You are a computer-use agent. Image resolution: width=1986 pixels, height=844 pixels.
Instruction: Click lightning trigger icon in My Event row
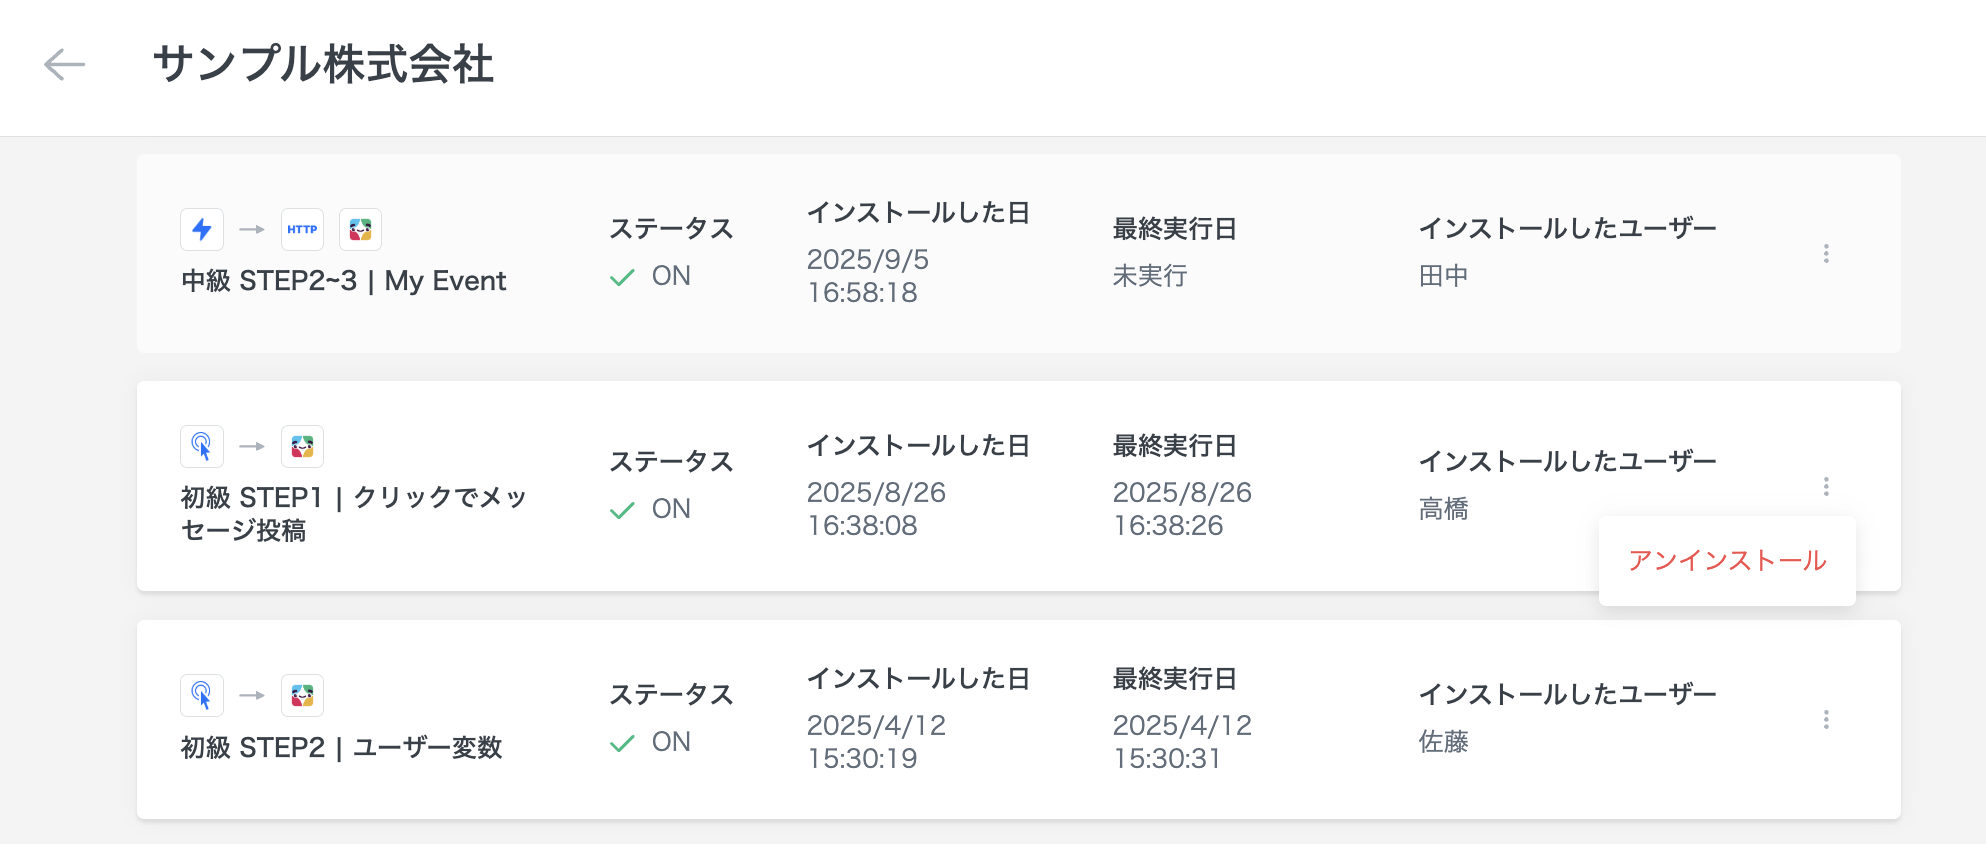tap(202, 229)
